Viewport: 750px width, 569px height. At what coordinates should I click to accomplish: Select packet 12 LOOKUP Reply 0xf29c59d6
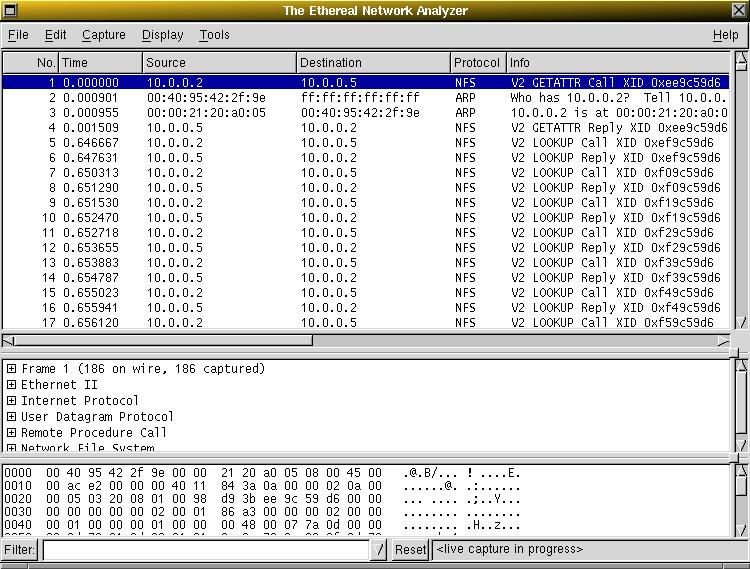[366, 248]
